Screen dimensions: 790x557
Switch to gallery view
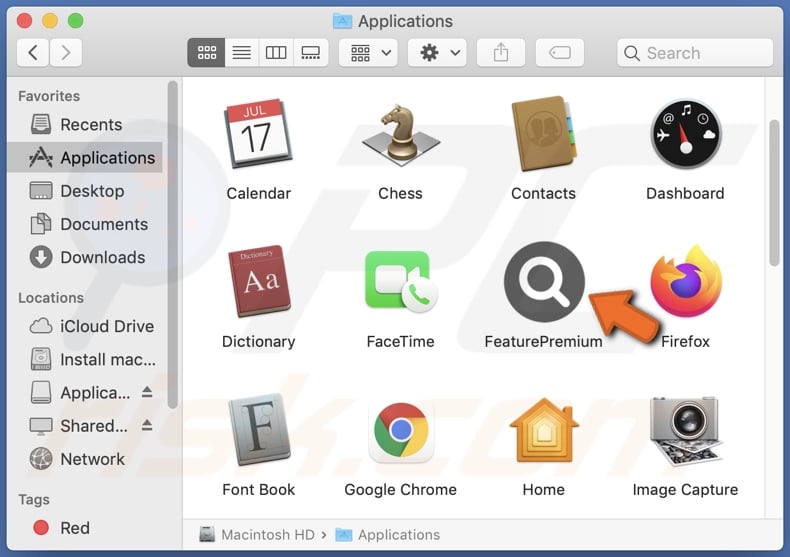coord(310,52)
